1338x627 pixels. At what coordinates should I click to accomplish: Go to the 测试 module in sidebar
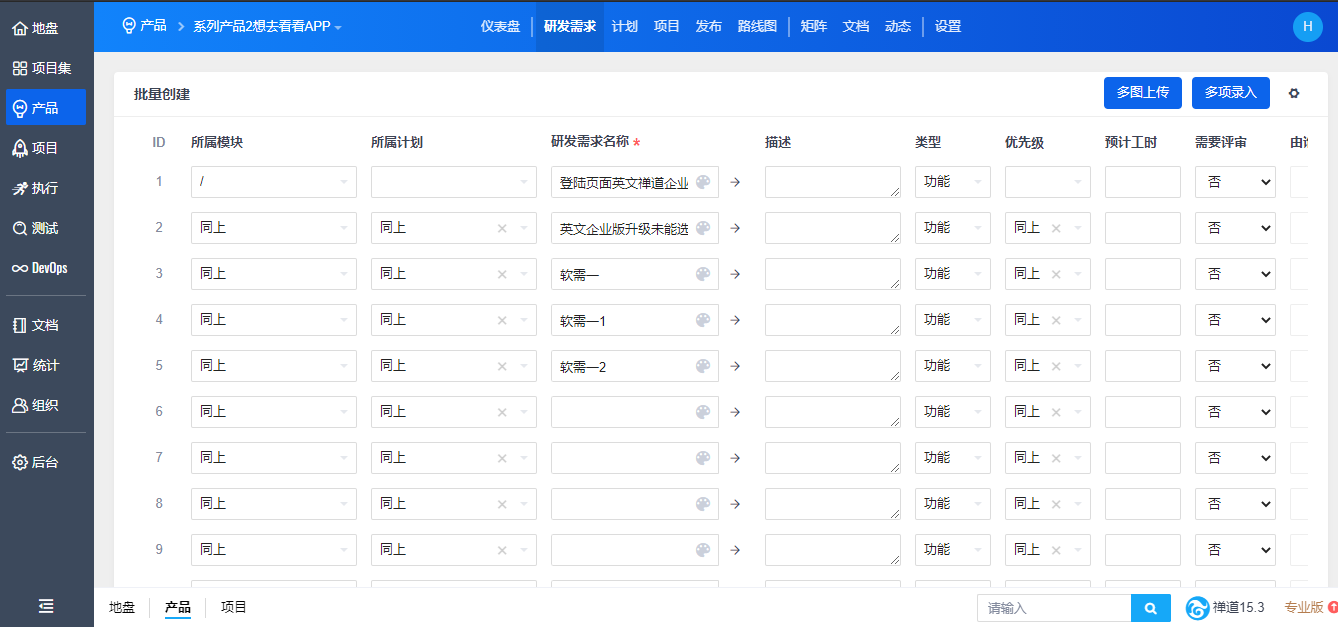click(36, 228)
